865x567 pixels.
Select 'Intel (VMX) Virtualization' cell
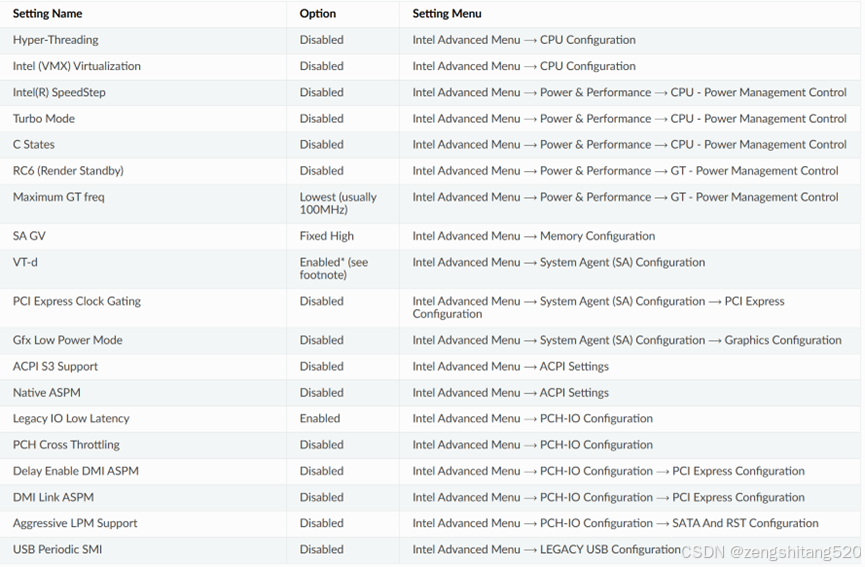coord(77,66)
